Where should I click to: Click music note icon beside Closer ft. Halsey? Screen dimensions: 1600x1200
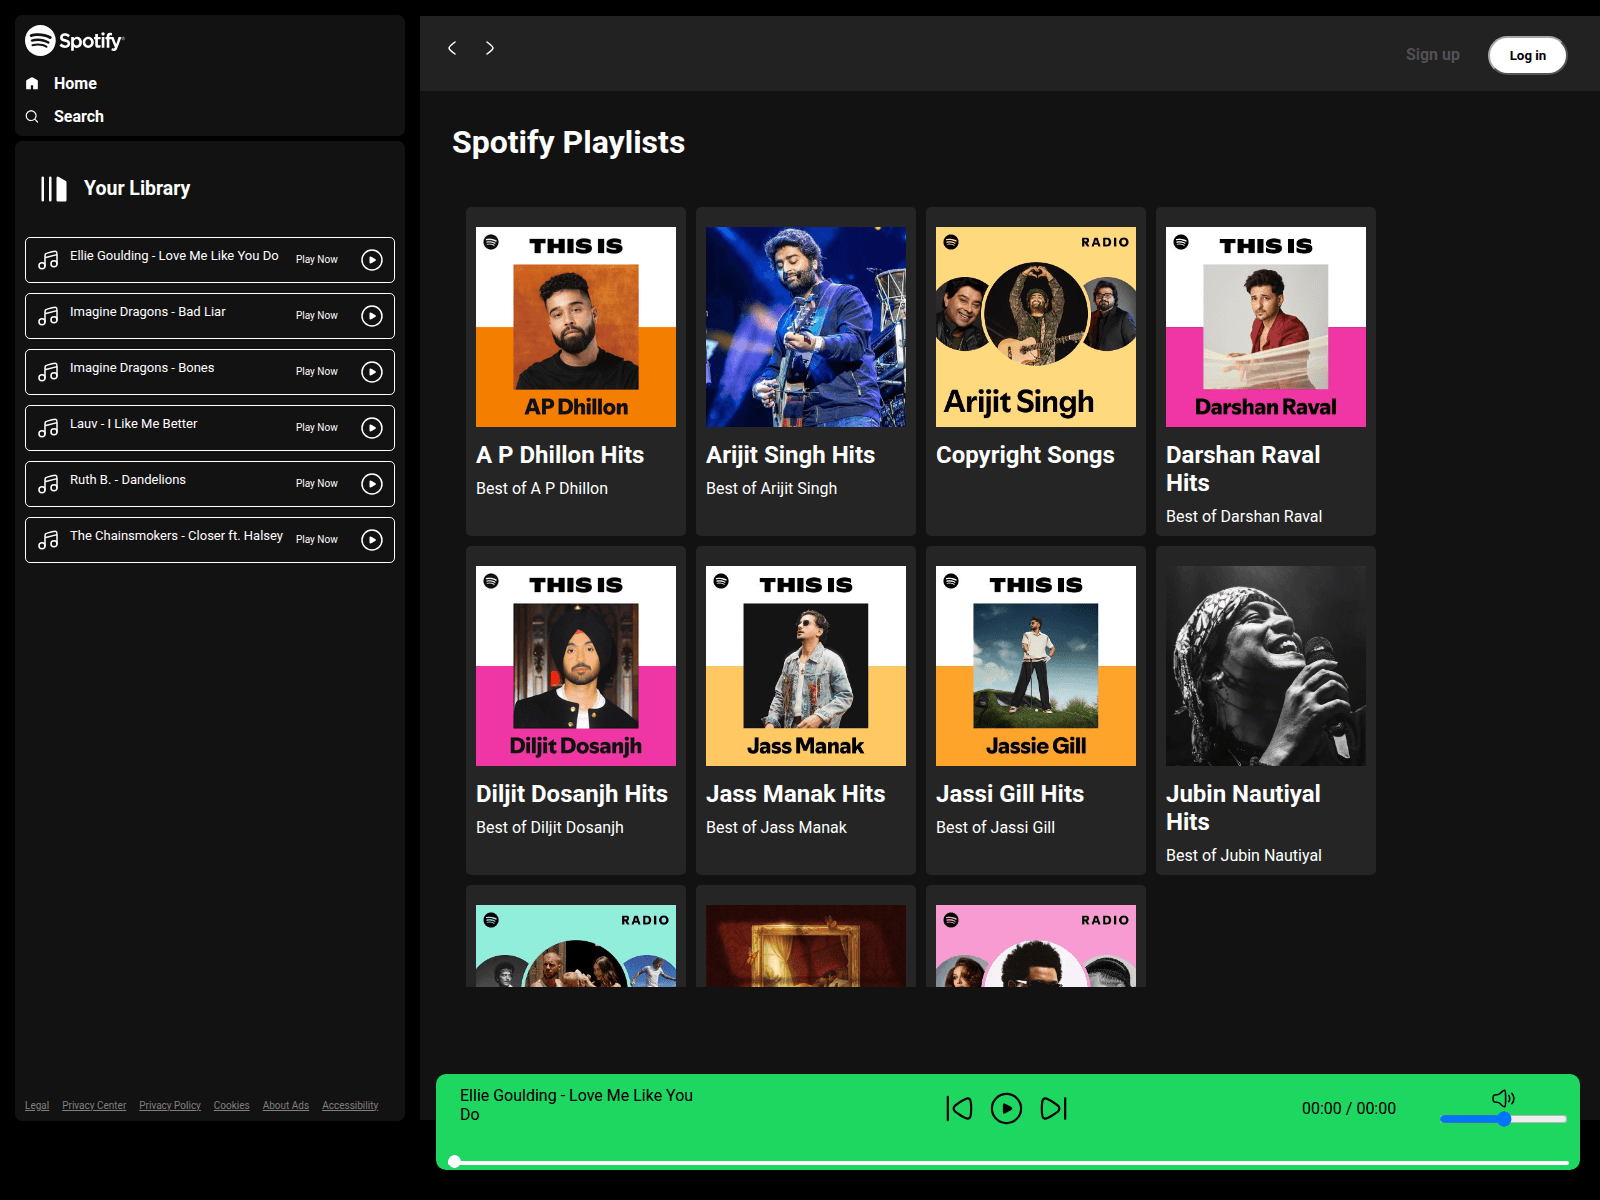48,540
